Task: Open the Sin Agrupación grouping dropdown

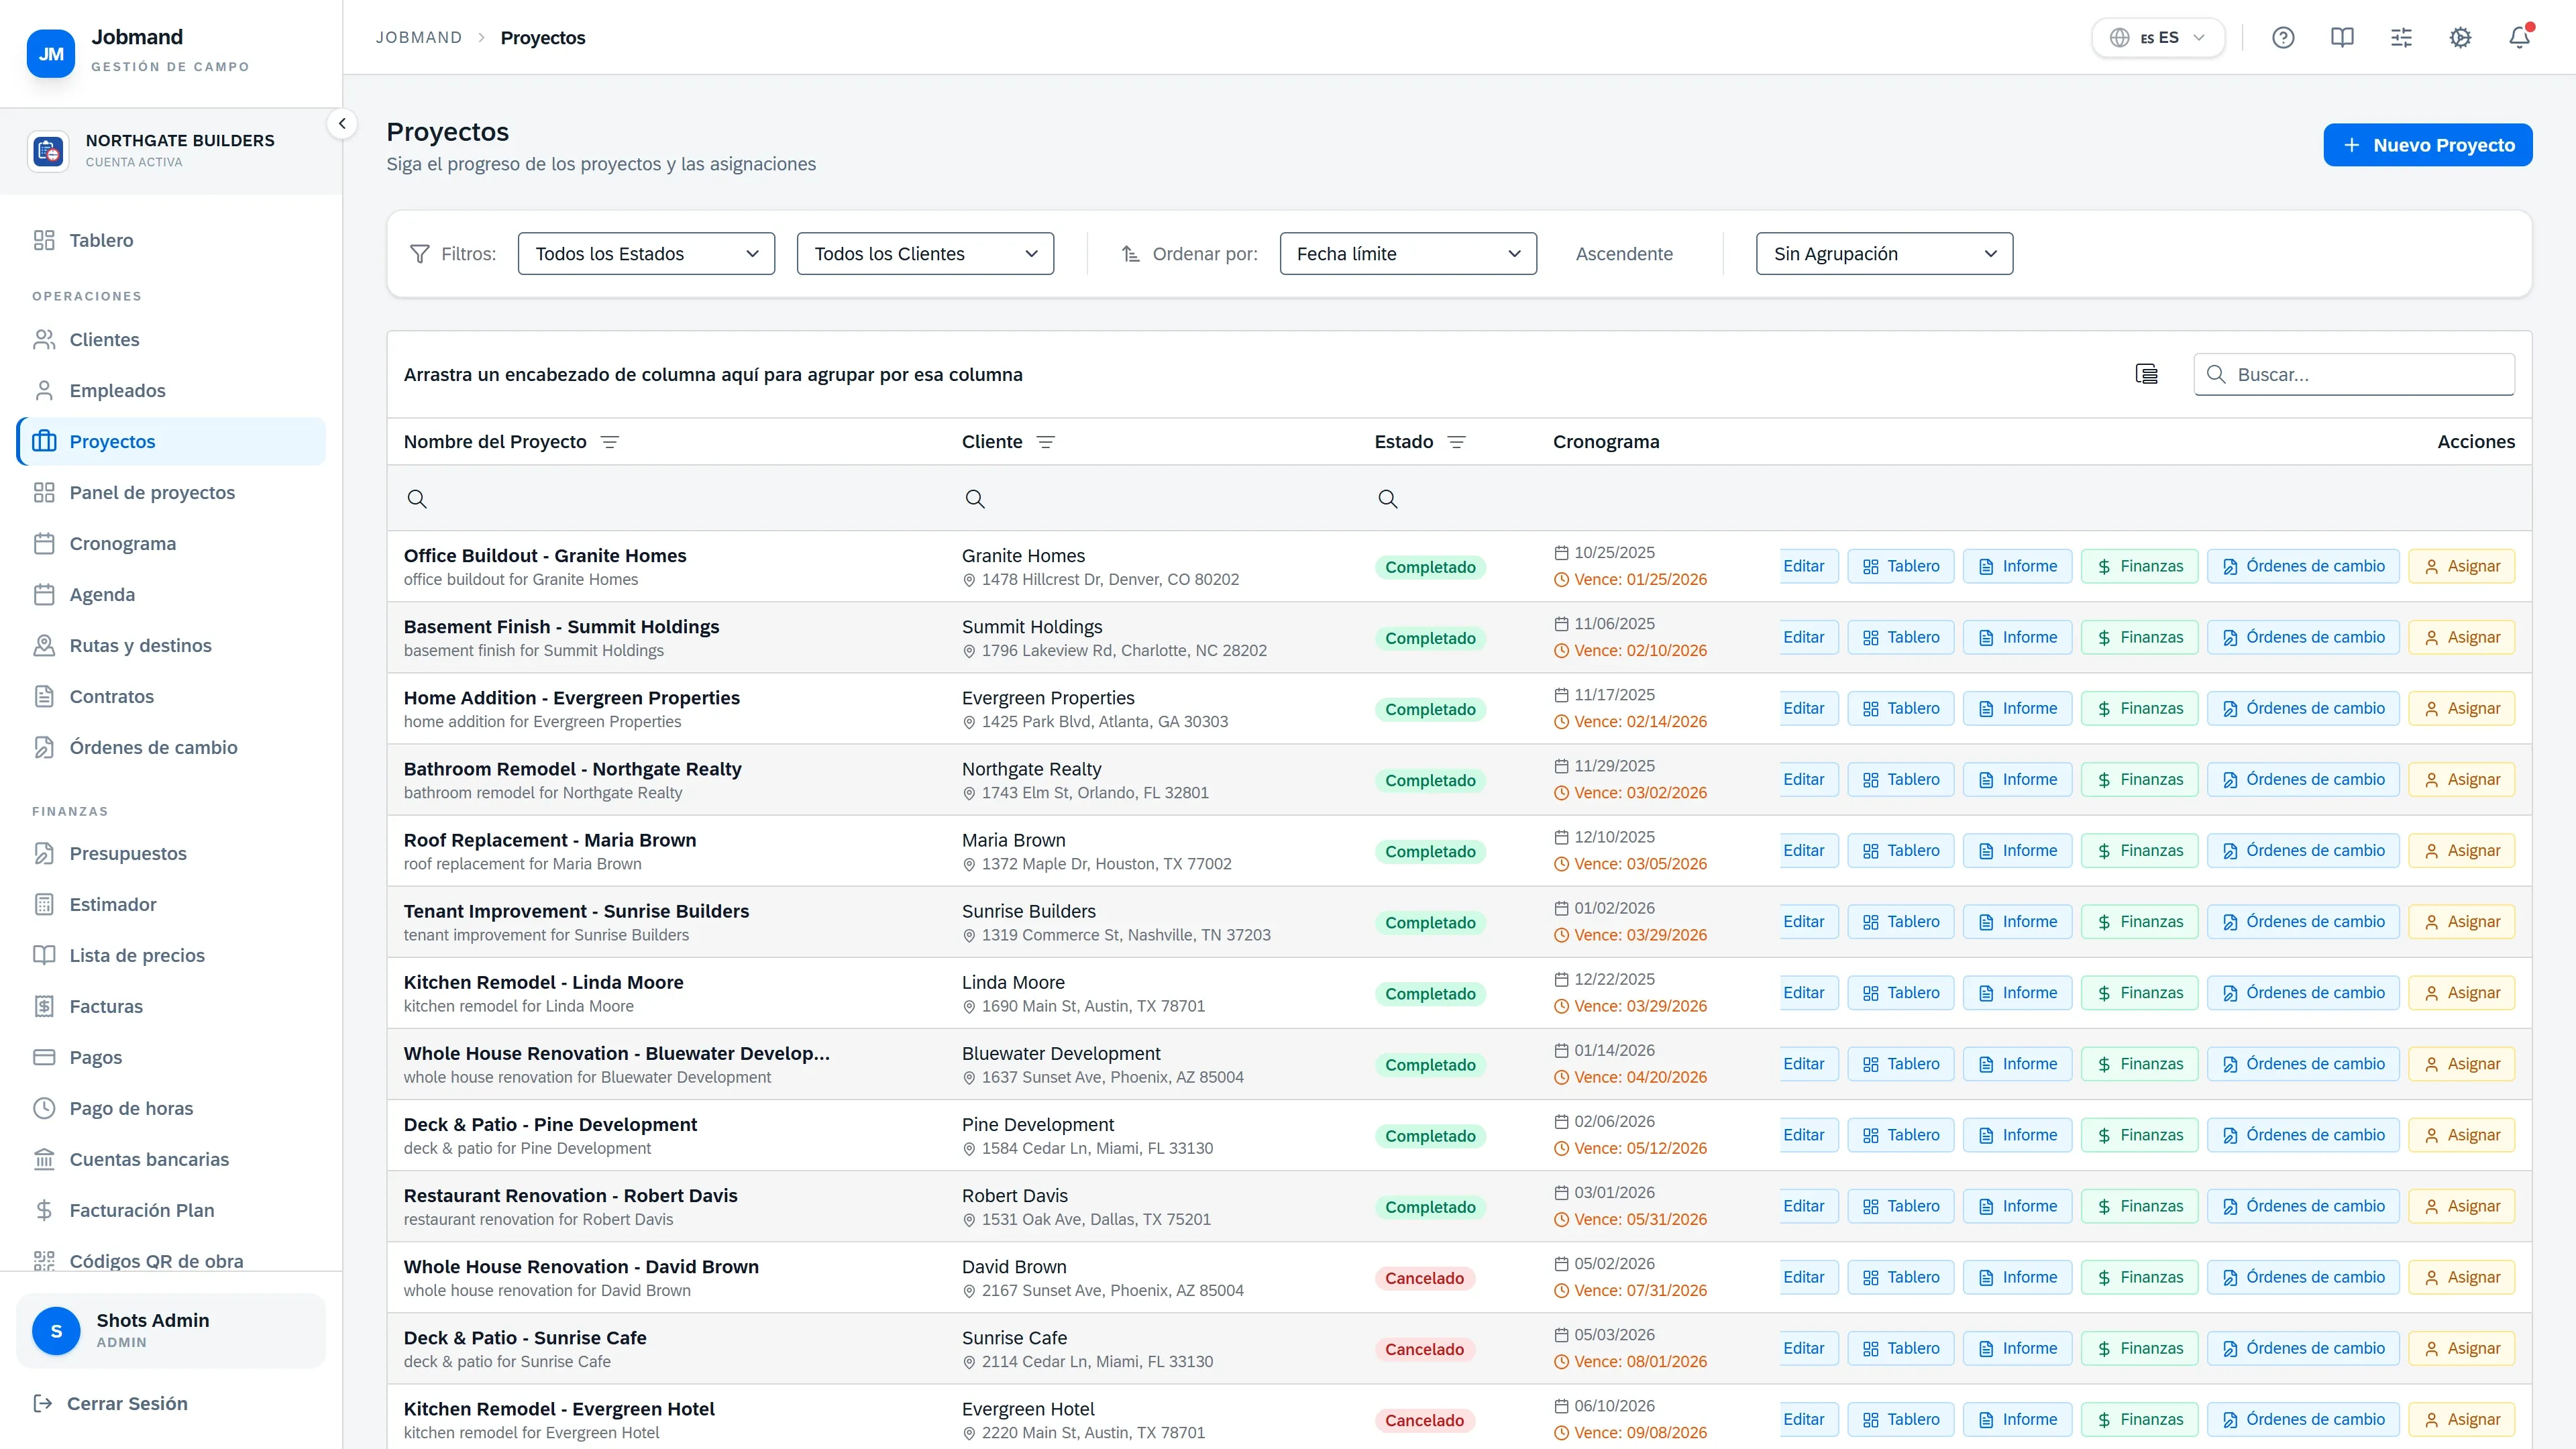Action: tap(1884, 254)
